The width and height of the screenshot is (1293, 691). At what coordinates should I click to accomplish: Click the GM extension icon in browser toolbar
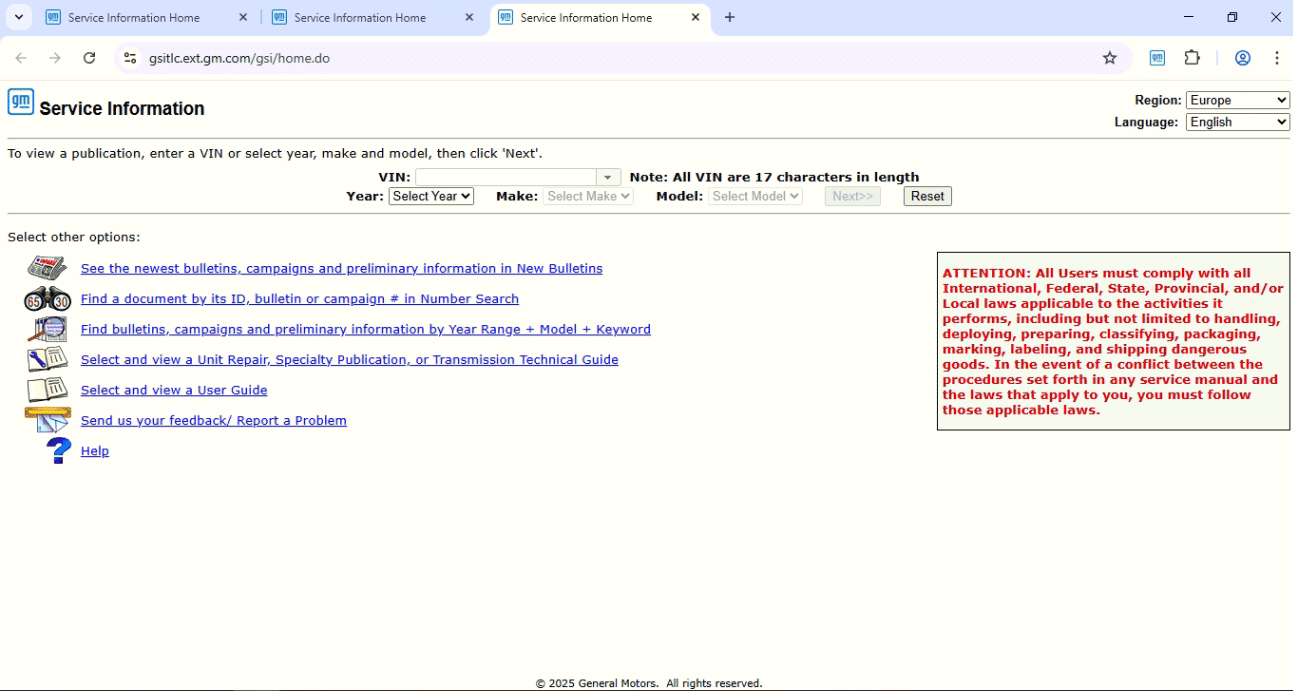[1157, 57]
